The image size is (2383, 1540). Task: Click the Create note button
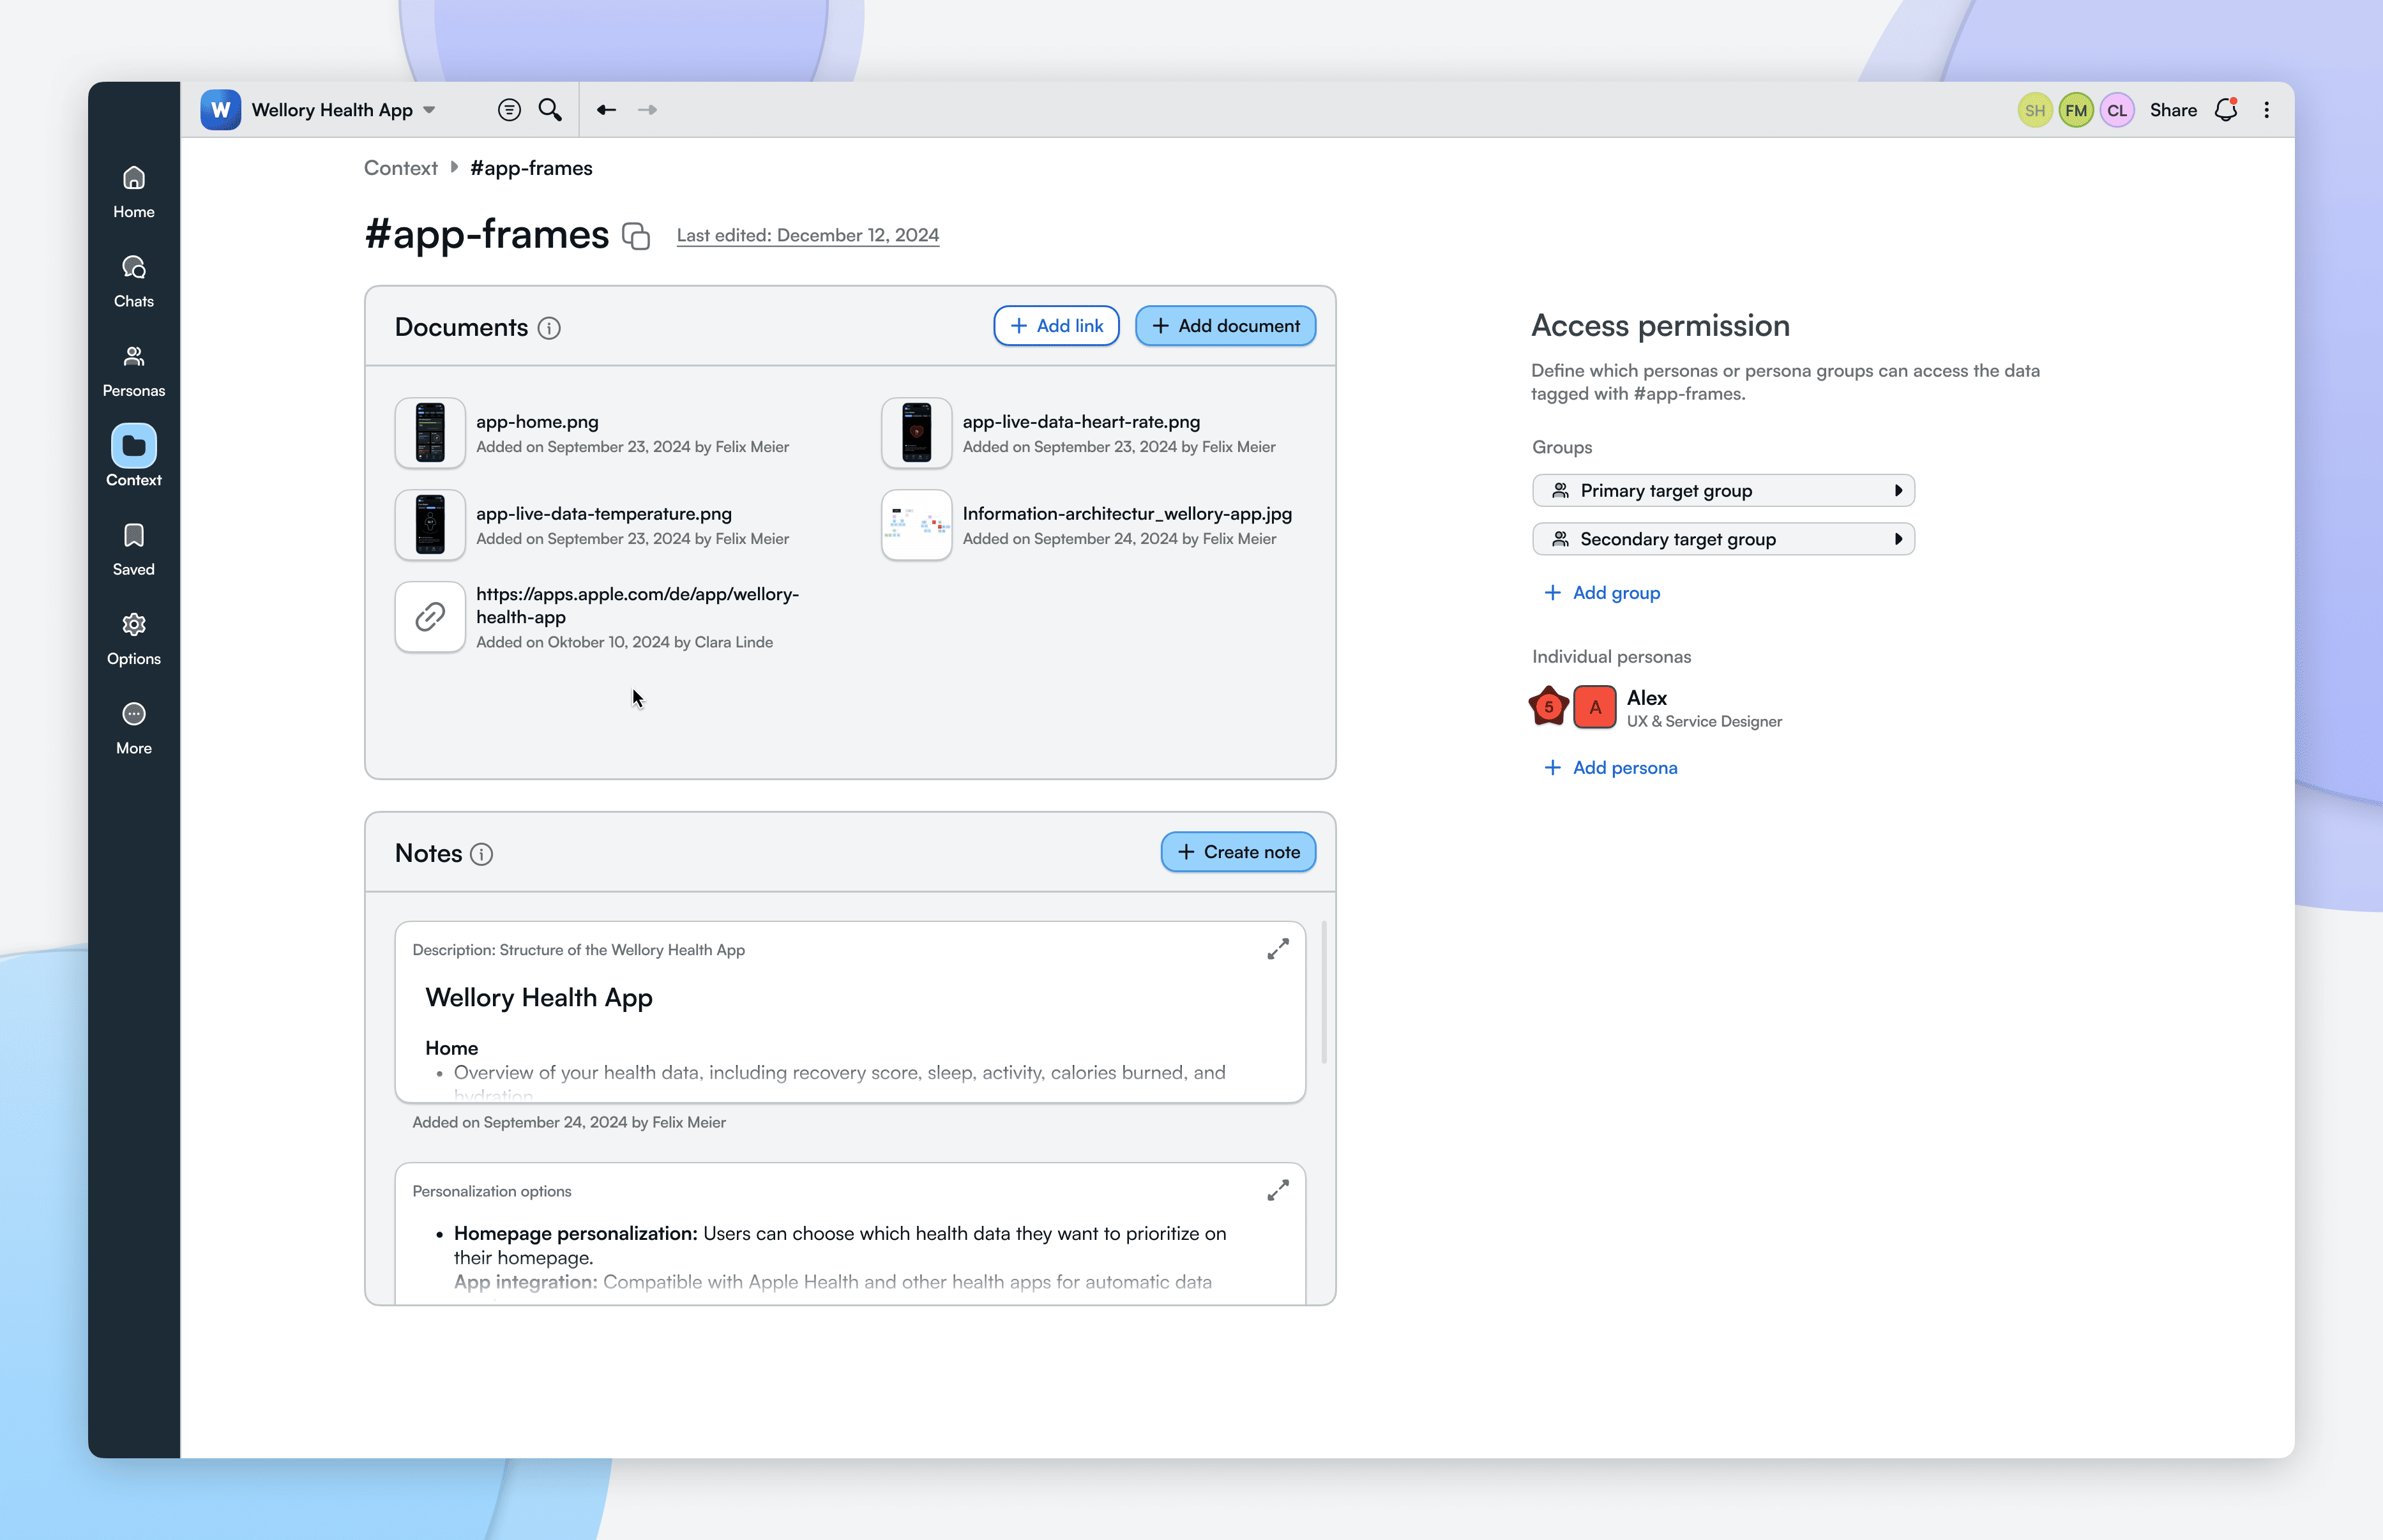[x=1238, y=852]
